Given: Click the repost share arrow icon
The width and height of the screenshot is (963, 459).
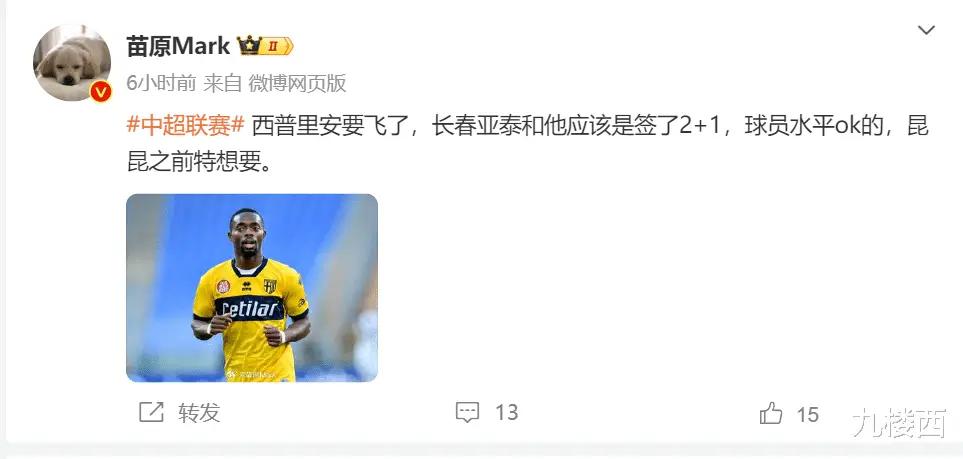Looking at the screenshot, I should (x=151, y=412).
